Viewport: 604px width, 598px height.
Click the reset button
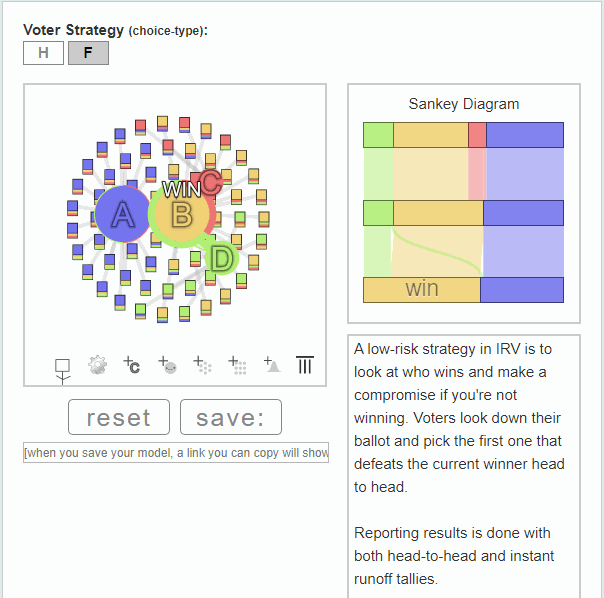point(119,417)
